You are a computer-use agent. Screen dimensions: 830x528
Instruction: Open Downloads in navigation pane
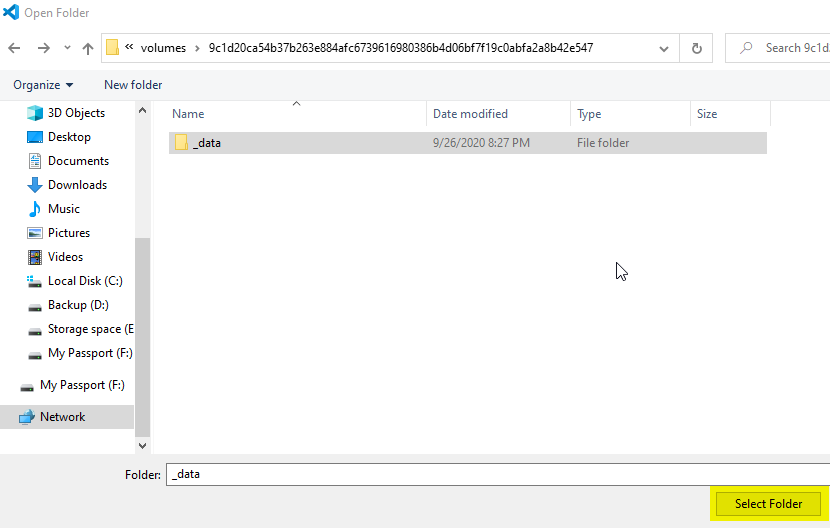tap(77, 185)
